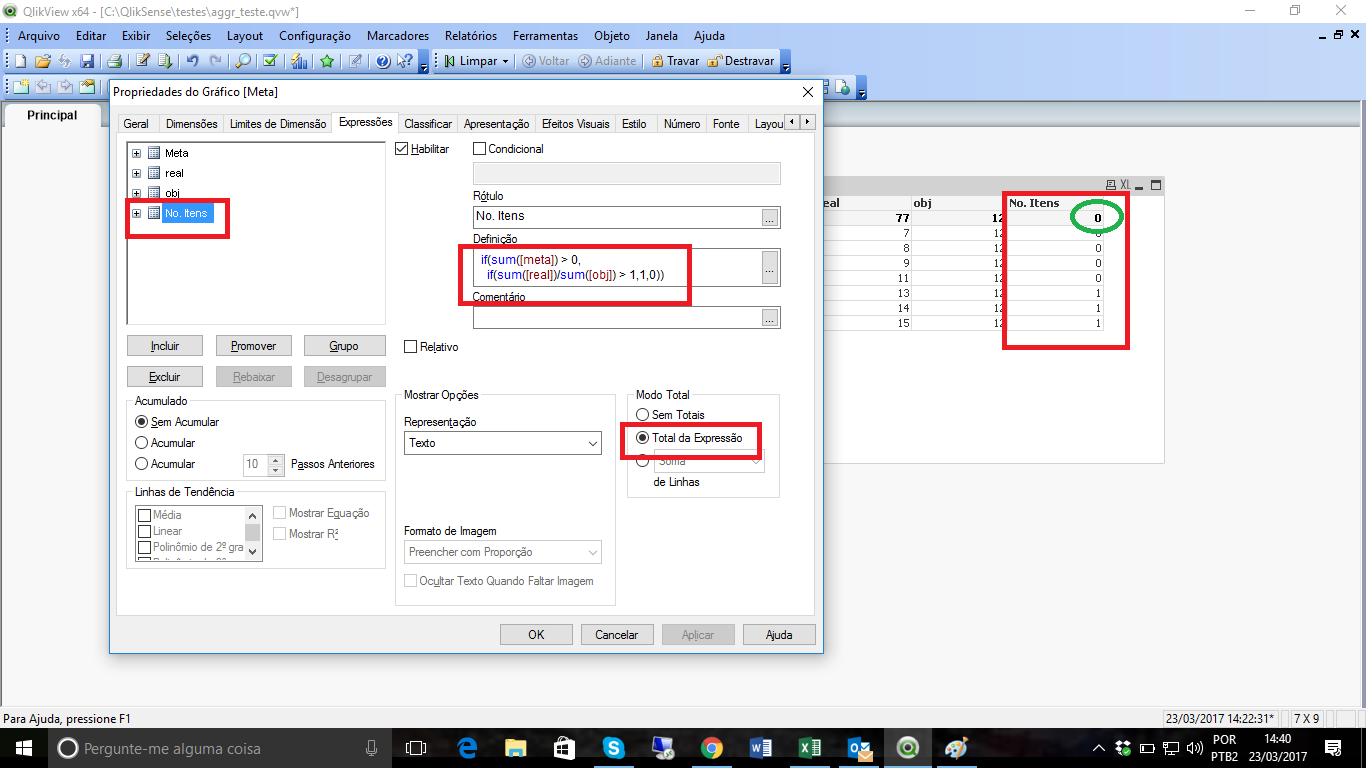Open QlikView from the Windows taskbar

coord(908,748)
